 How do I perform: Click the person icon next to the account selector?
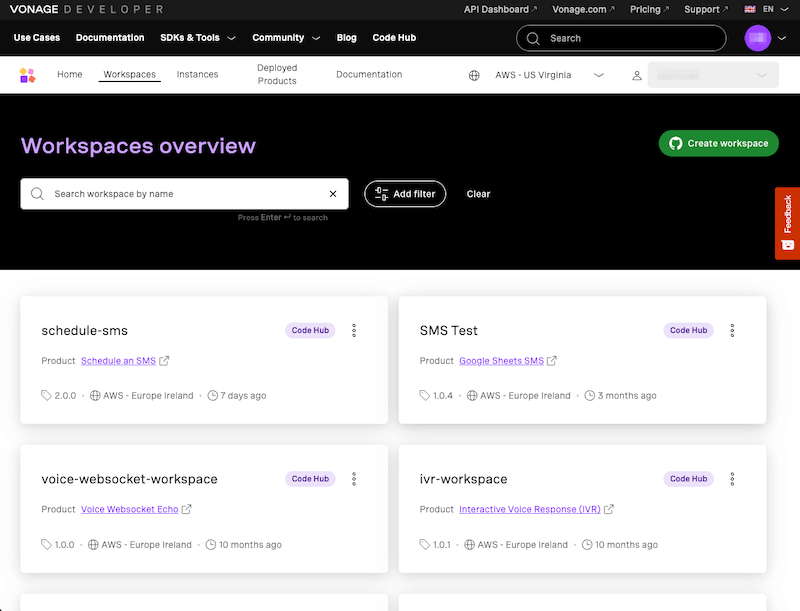click(637, 74)
